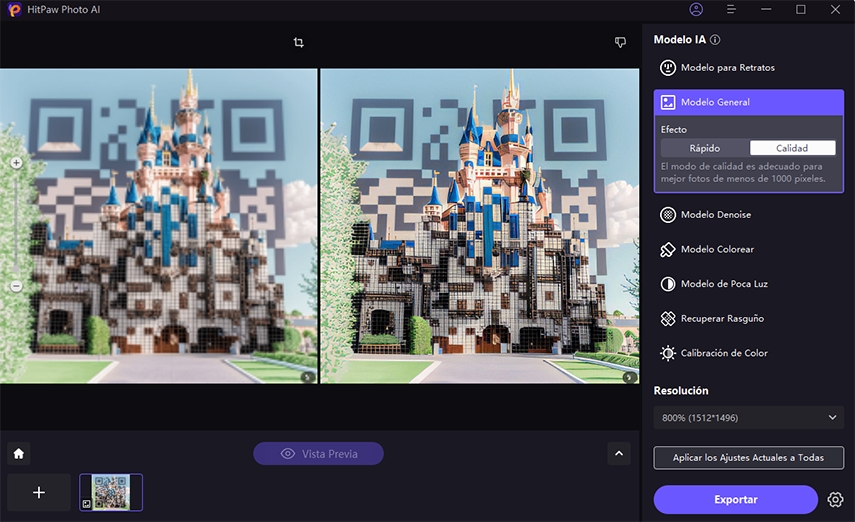Click the enhanced image preview pane

480,226
